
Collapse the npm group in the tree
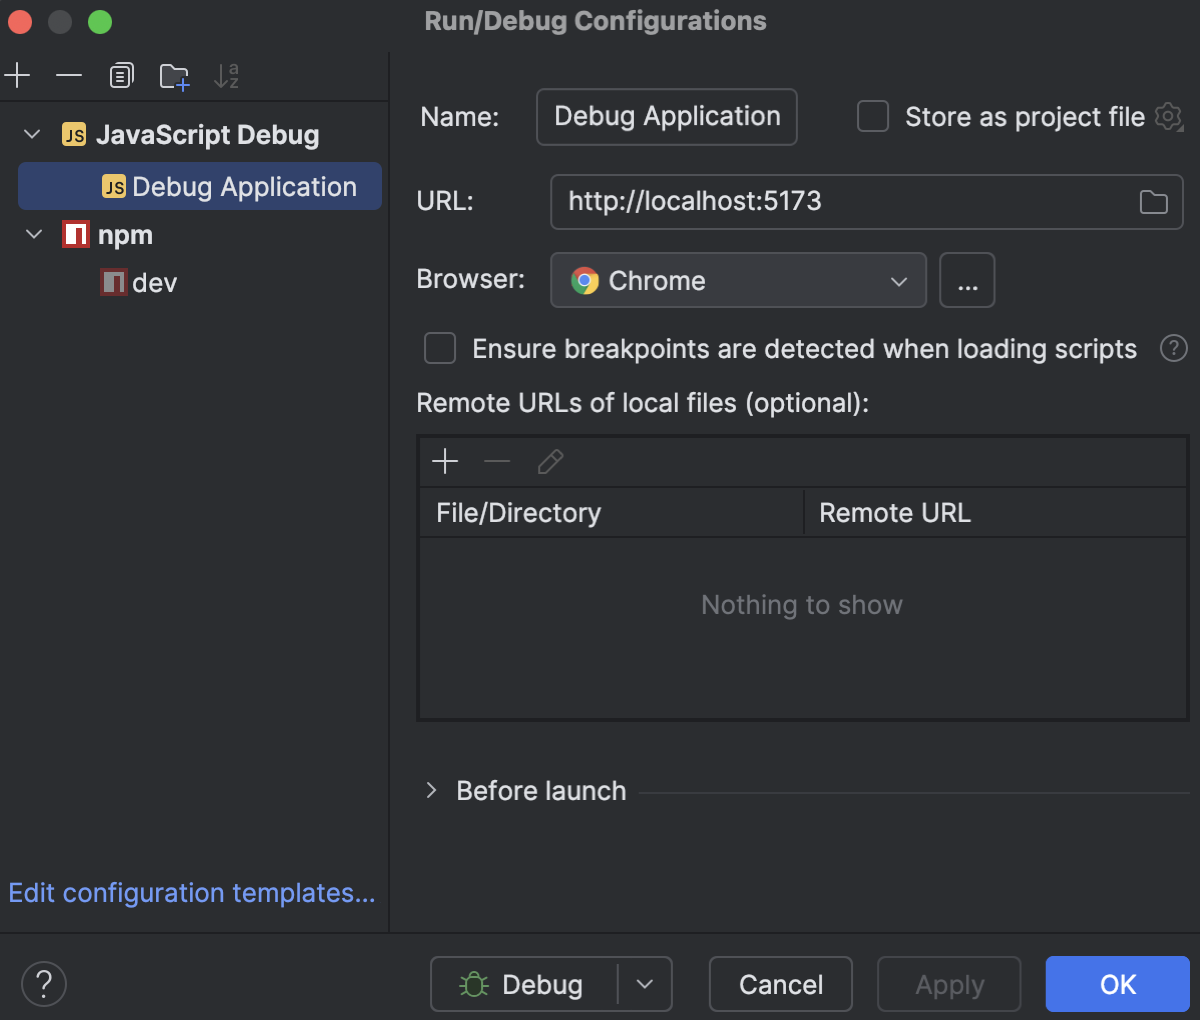(32, 234)
